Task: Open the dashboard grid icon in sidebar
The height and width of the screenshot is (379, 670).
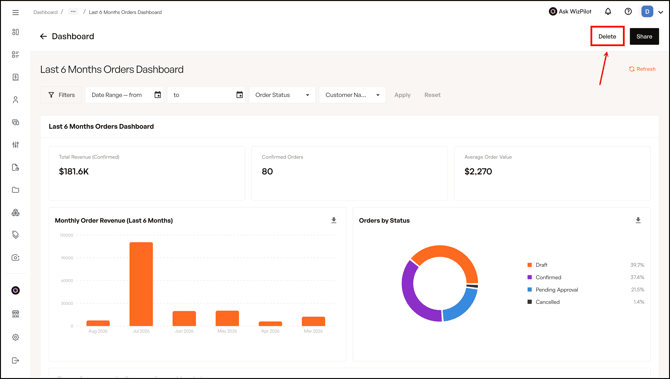Action: pyautogui.click(x=15, y=32)
